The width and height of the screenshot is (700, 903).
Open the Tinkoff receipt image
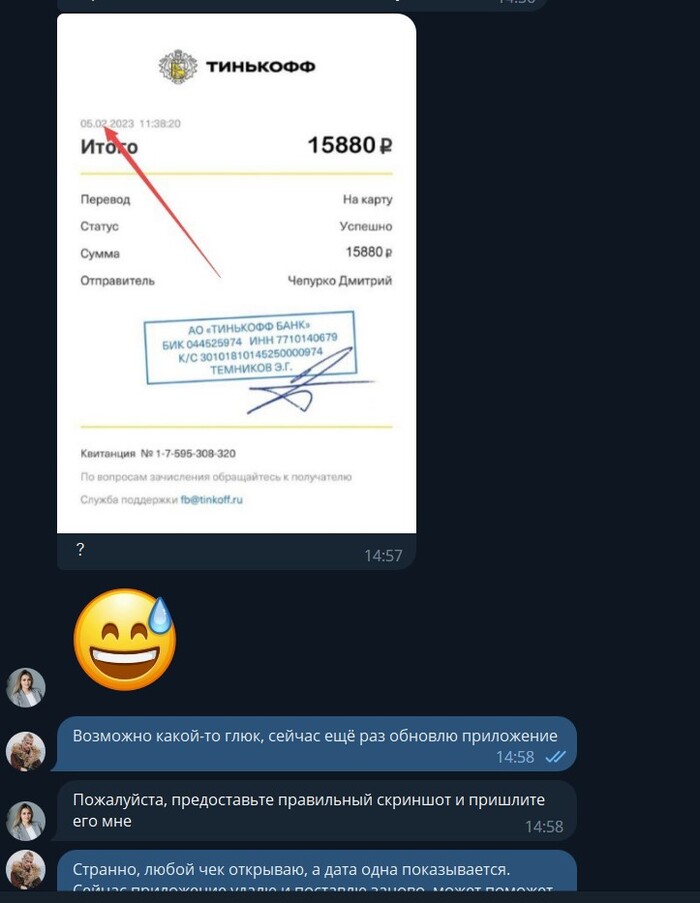tap(237, 273)
